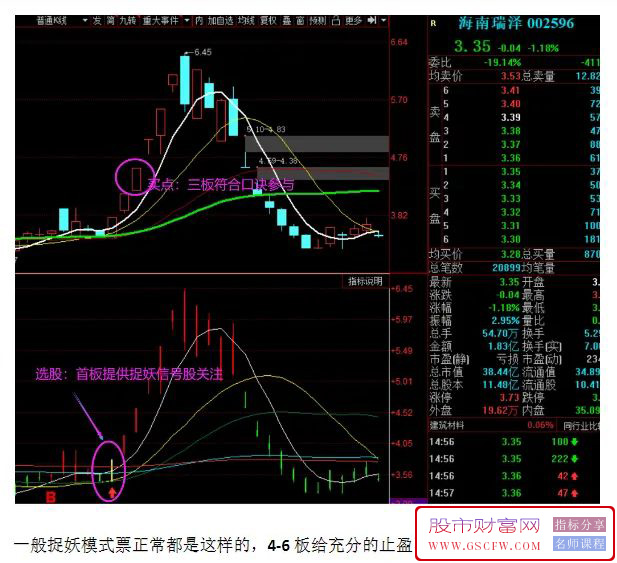Click the 同行业比 comparison link
This screenshot has height=563, width=617.
(581, 426)
